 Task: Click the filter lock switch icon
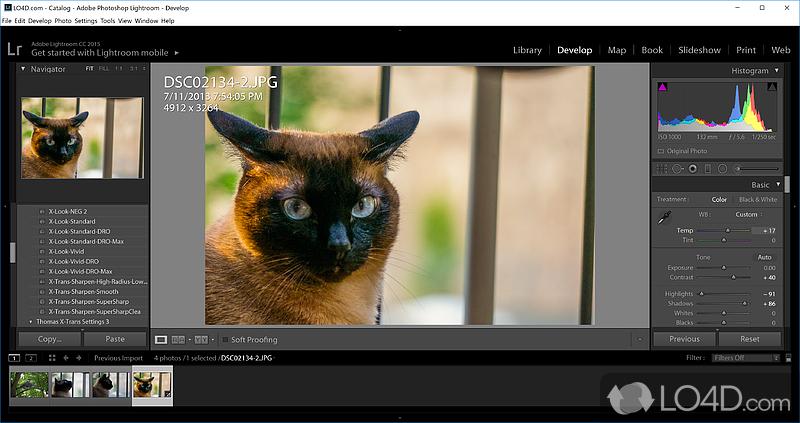click(788, 358)
